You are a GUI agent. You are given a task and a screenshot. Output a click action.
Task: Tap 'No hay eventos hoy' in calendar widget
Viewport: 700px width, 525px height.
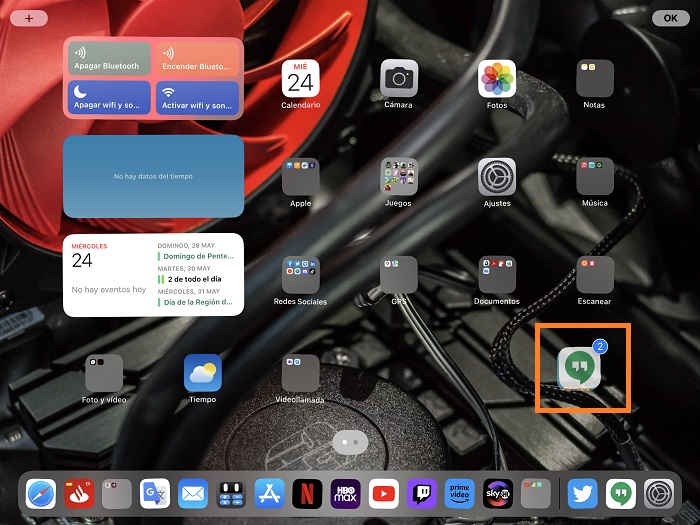click(x=109, y=289)
